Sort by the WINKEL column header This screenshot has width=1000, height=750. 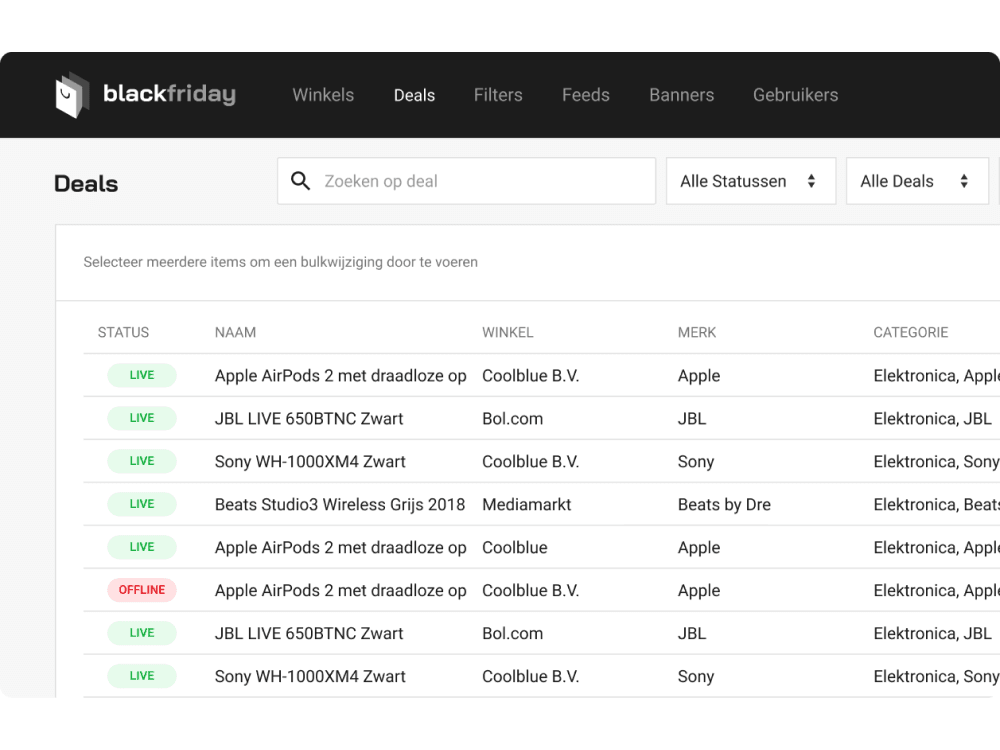pyautogui.click(x=508, y=332)
